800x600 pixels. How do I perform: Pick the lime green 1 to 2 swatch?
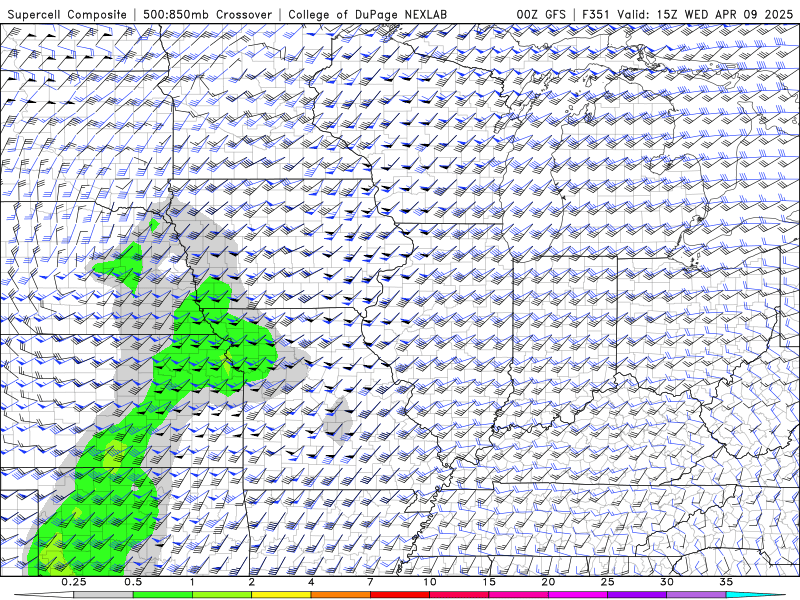click(x=222, y=595)
